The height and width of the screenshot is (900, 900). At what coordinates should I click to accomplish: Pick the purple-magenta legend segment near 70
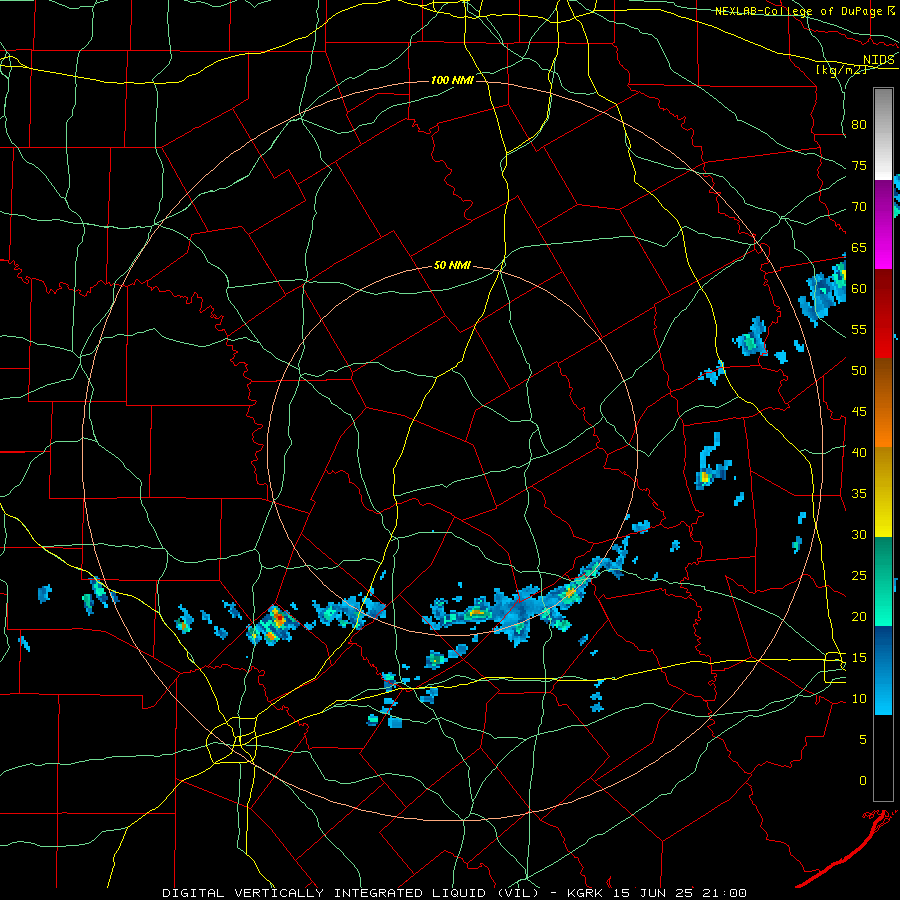coord(883,224)
